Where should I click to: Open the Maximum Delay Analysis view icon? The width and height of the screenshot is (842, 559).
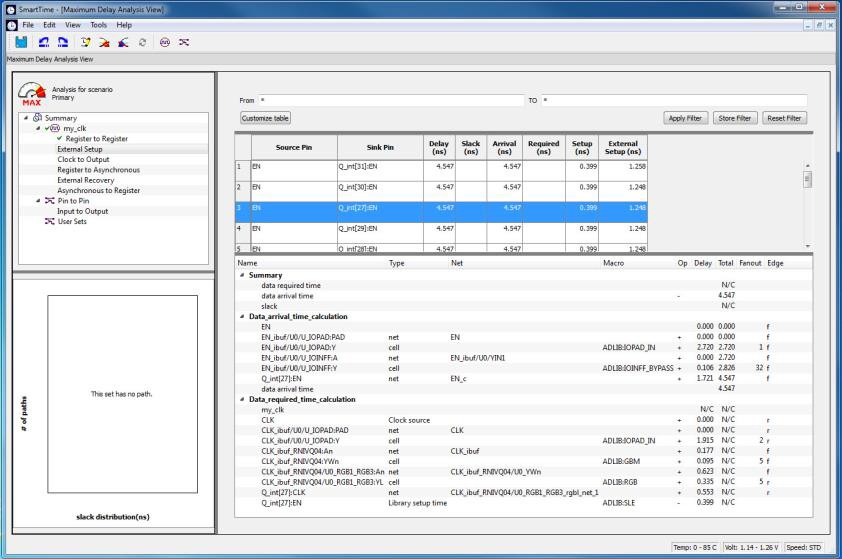tap(44, 42)
